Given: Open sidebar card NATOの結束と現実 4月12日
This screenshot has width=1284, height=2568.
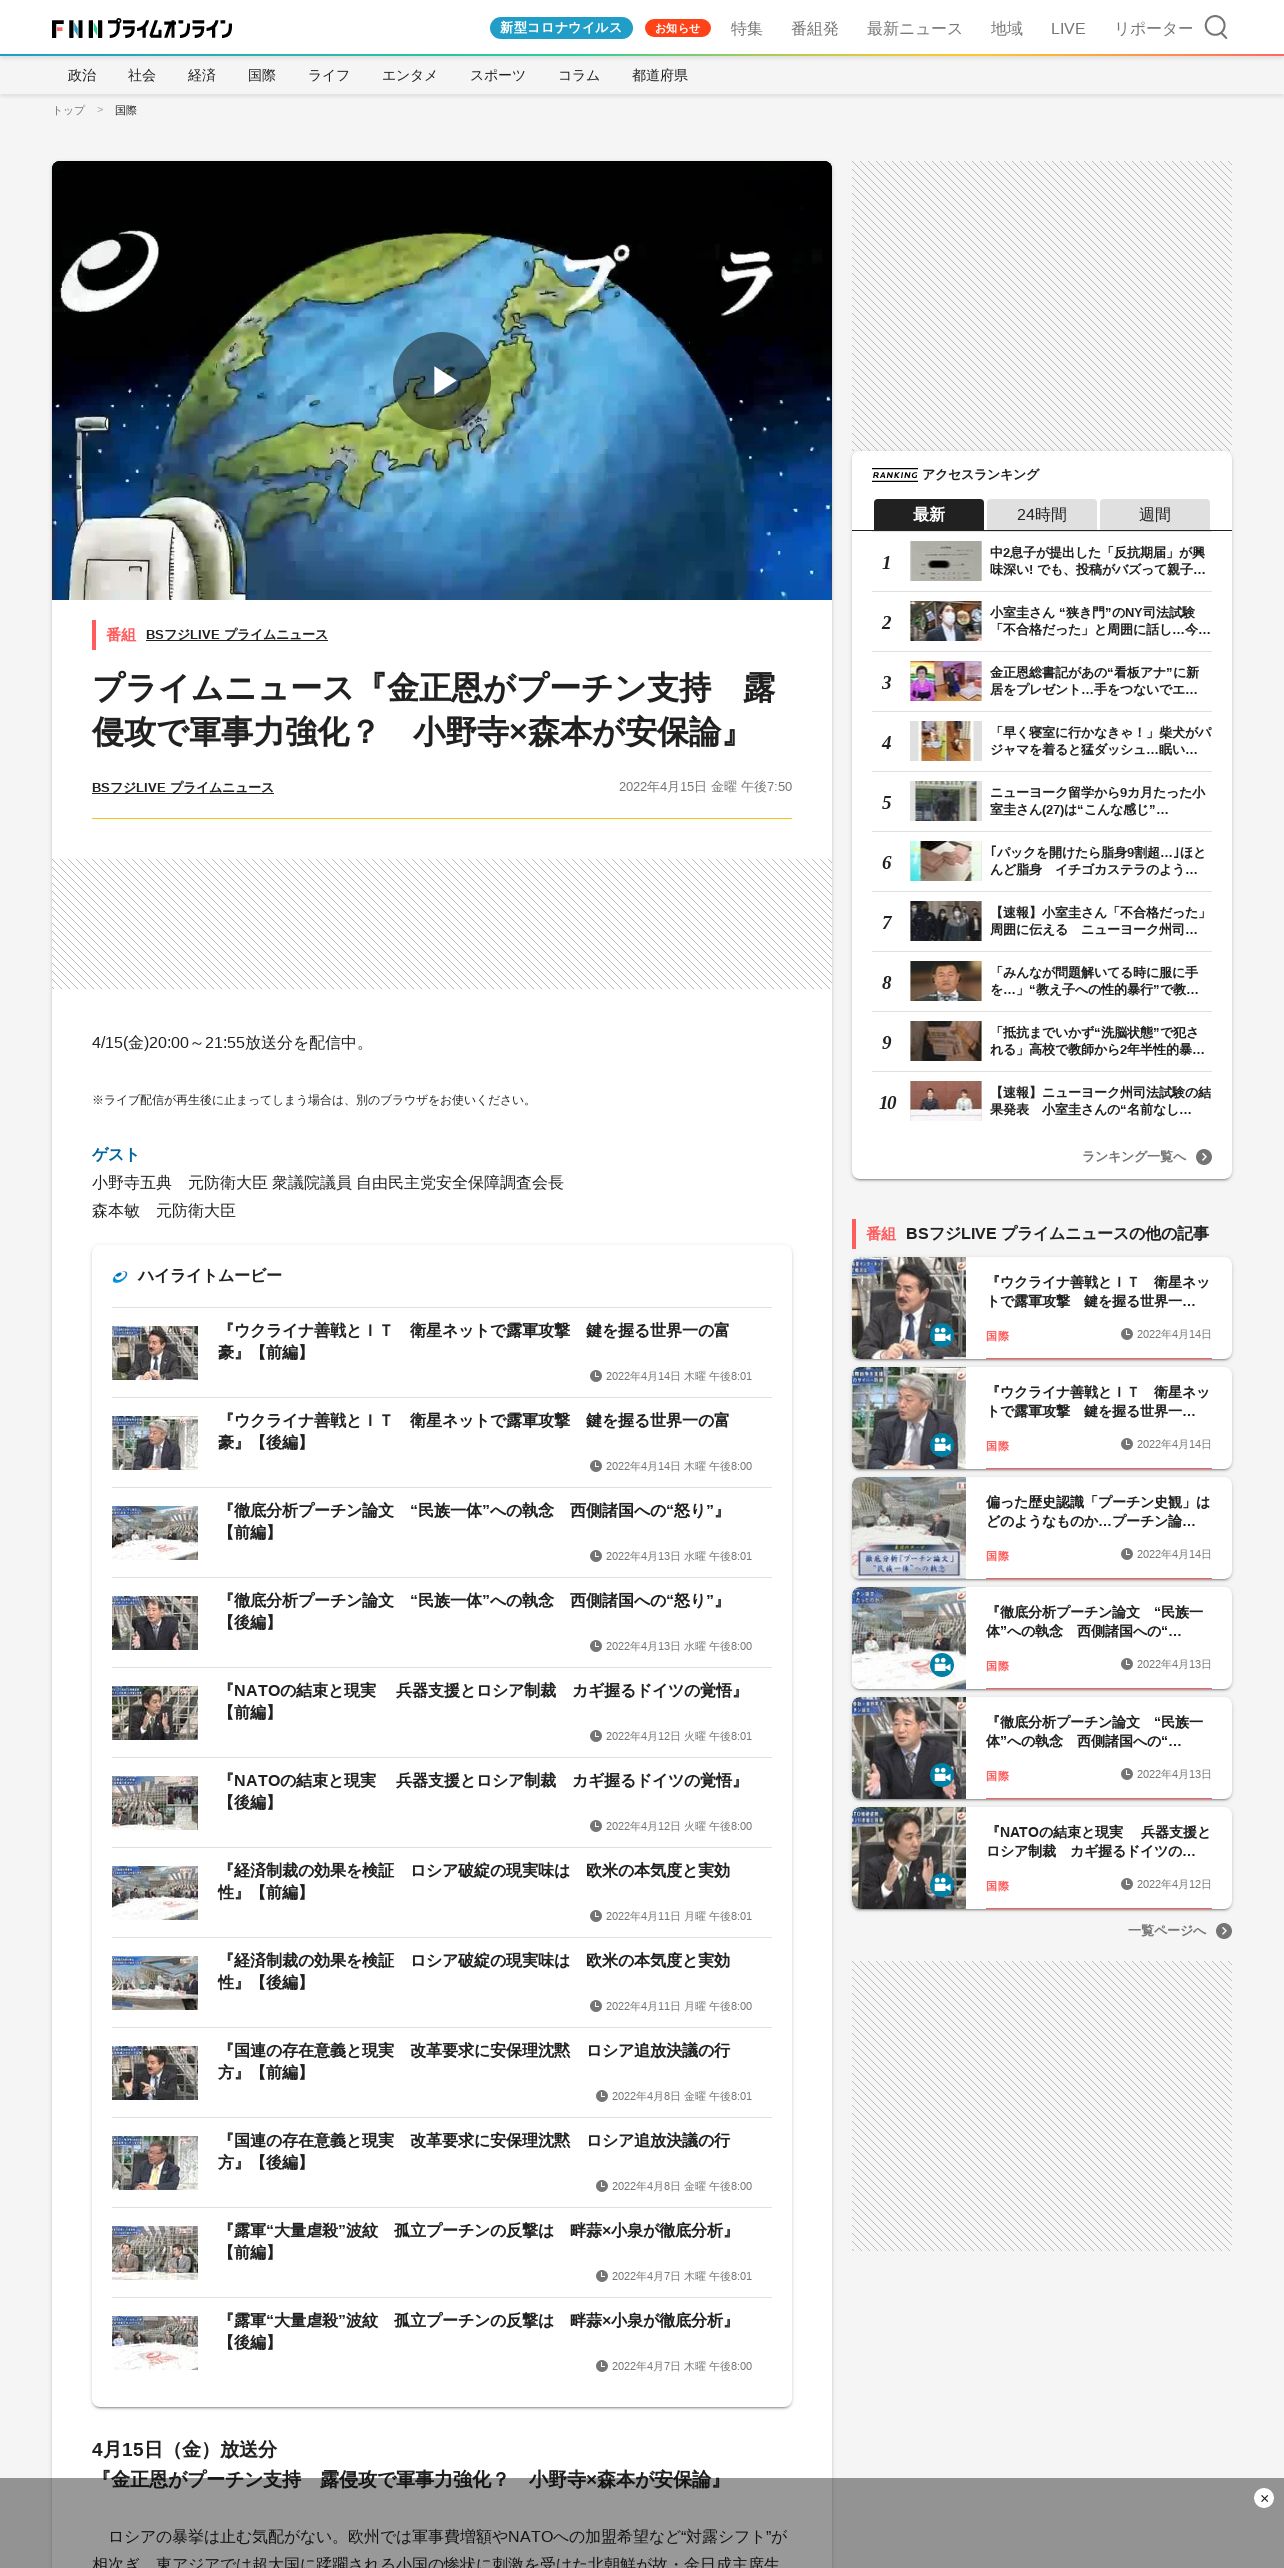Looking at the screenshot, I should [x=1042, y=1858].
